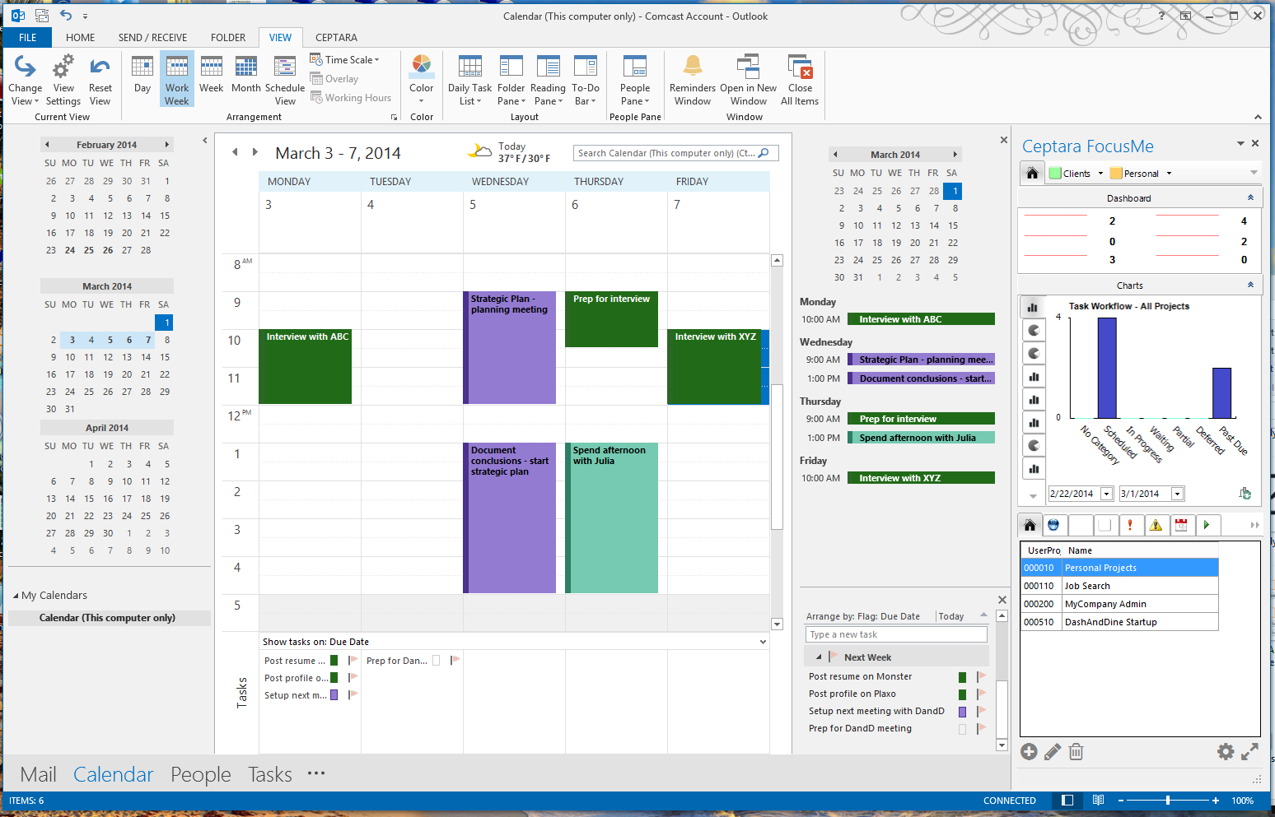Open the SEND / RECEIVE tab
The image size is (1275, 817).
(x=153, y=38)
